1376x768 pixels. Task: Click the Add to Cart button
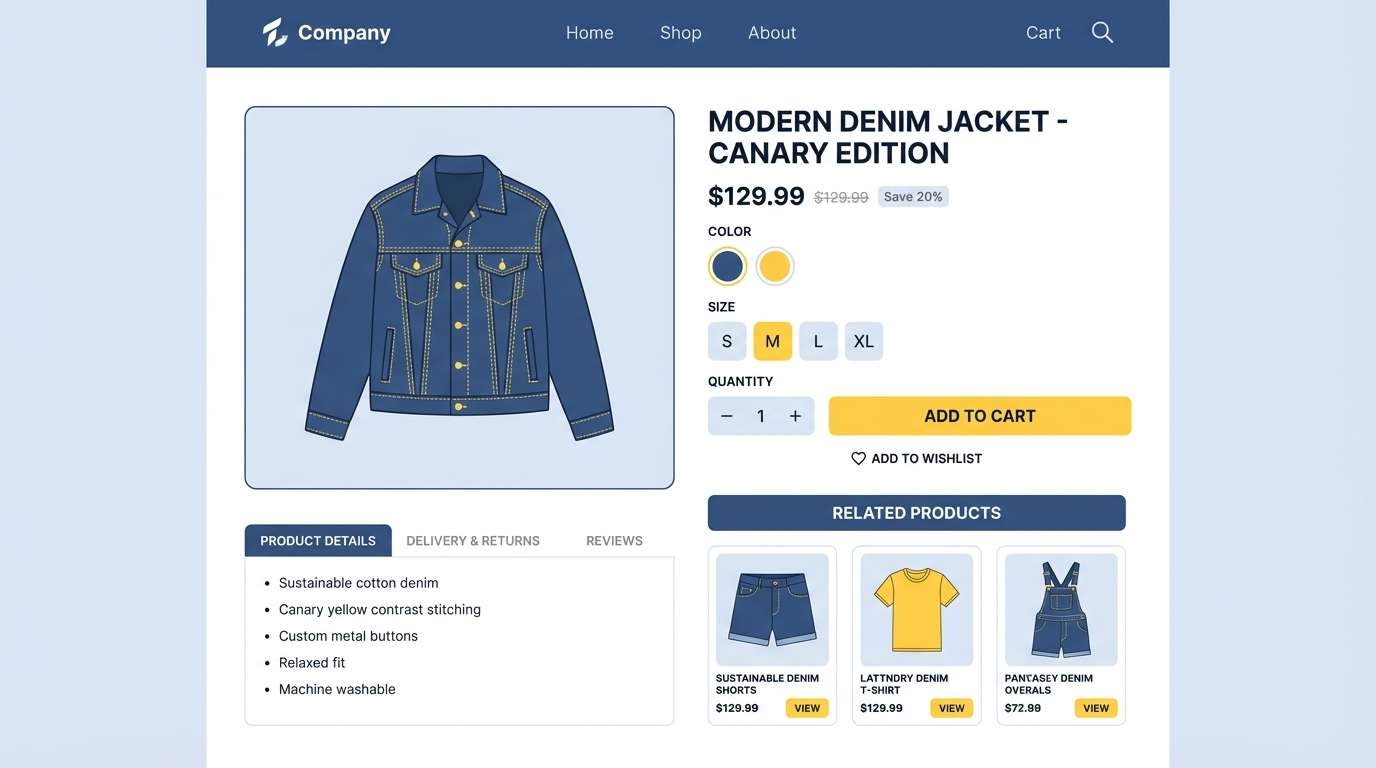click(979, 415)
